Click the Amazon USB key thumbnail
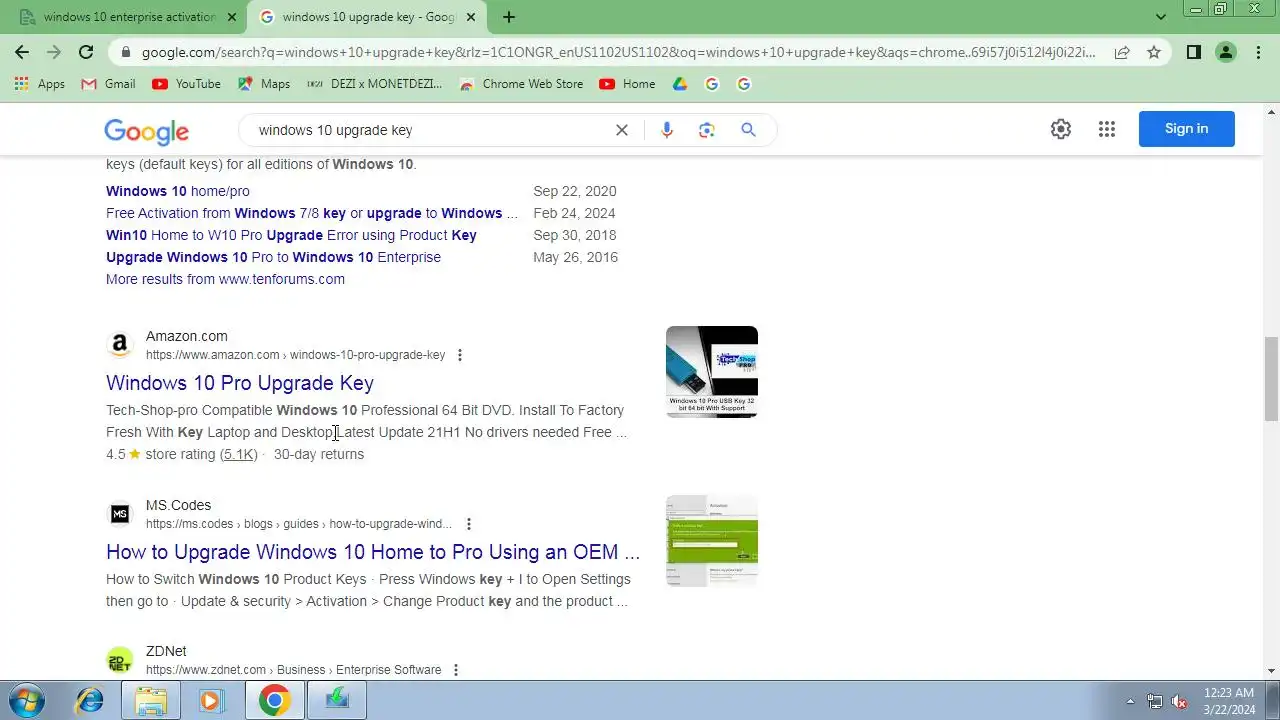The height and width of the screenshot is (720, 1280). 712,372
